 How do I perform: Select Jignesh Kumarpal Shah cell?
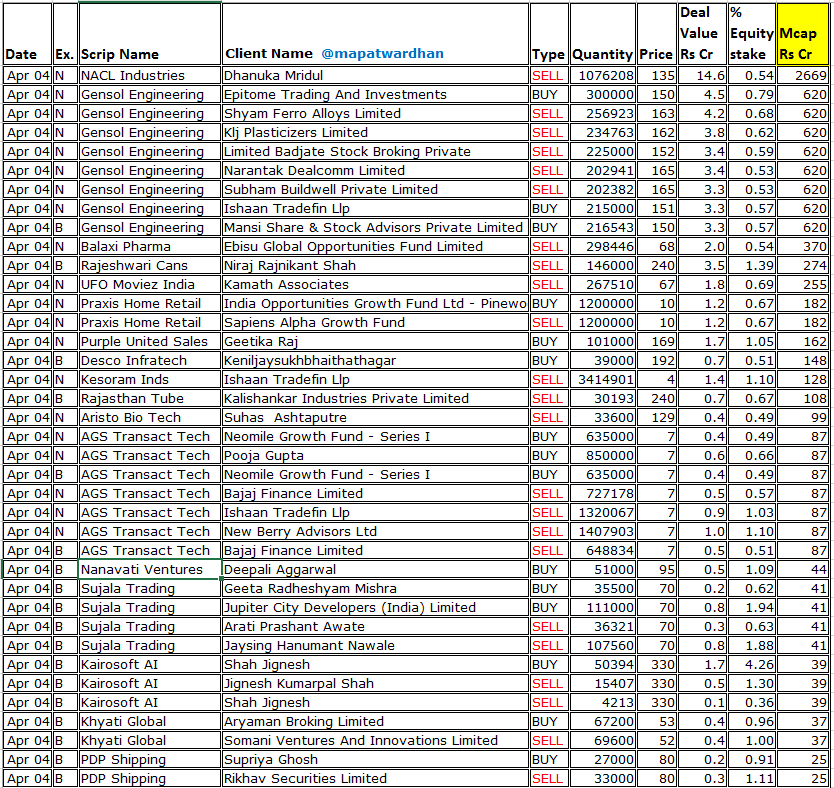point(375,684)
